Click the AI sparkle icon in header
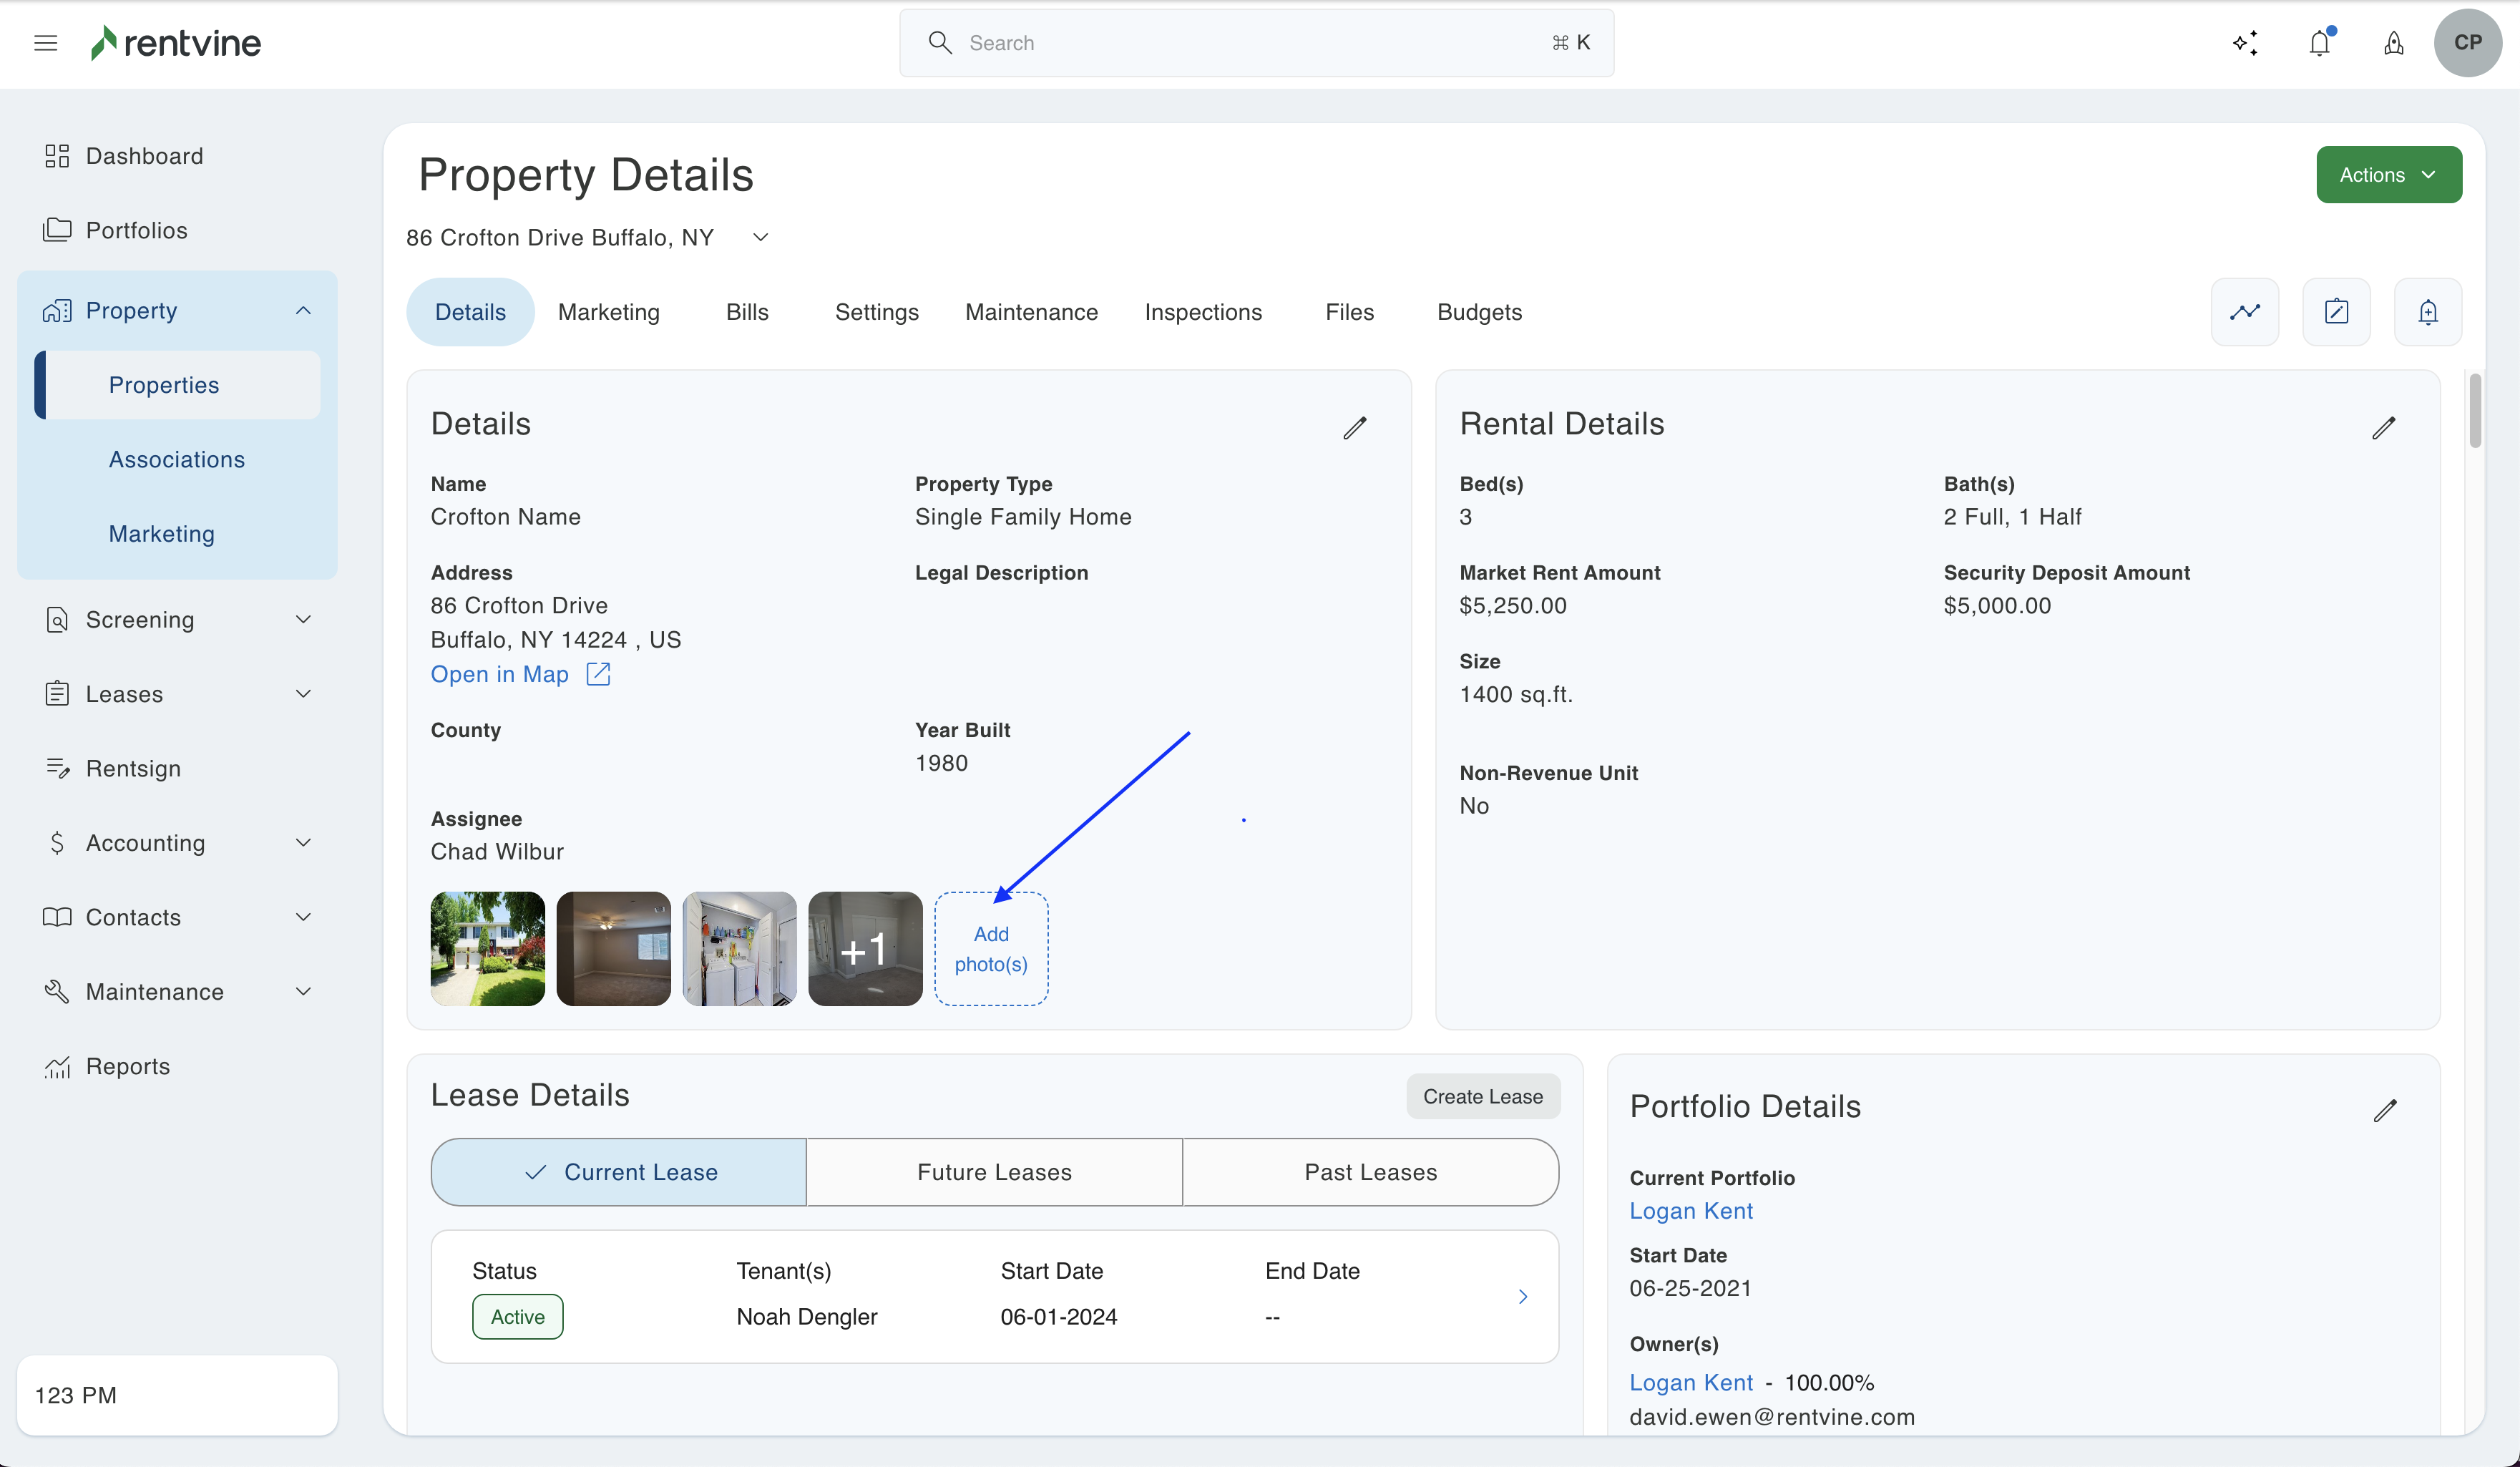Image resolution: width=2520 pixels, height=1467 pixels. point(2245,43)
